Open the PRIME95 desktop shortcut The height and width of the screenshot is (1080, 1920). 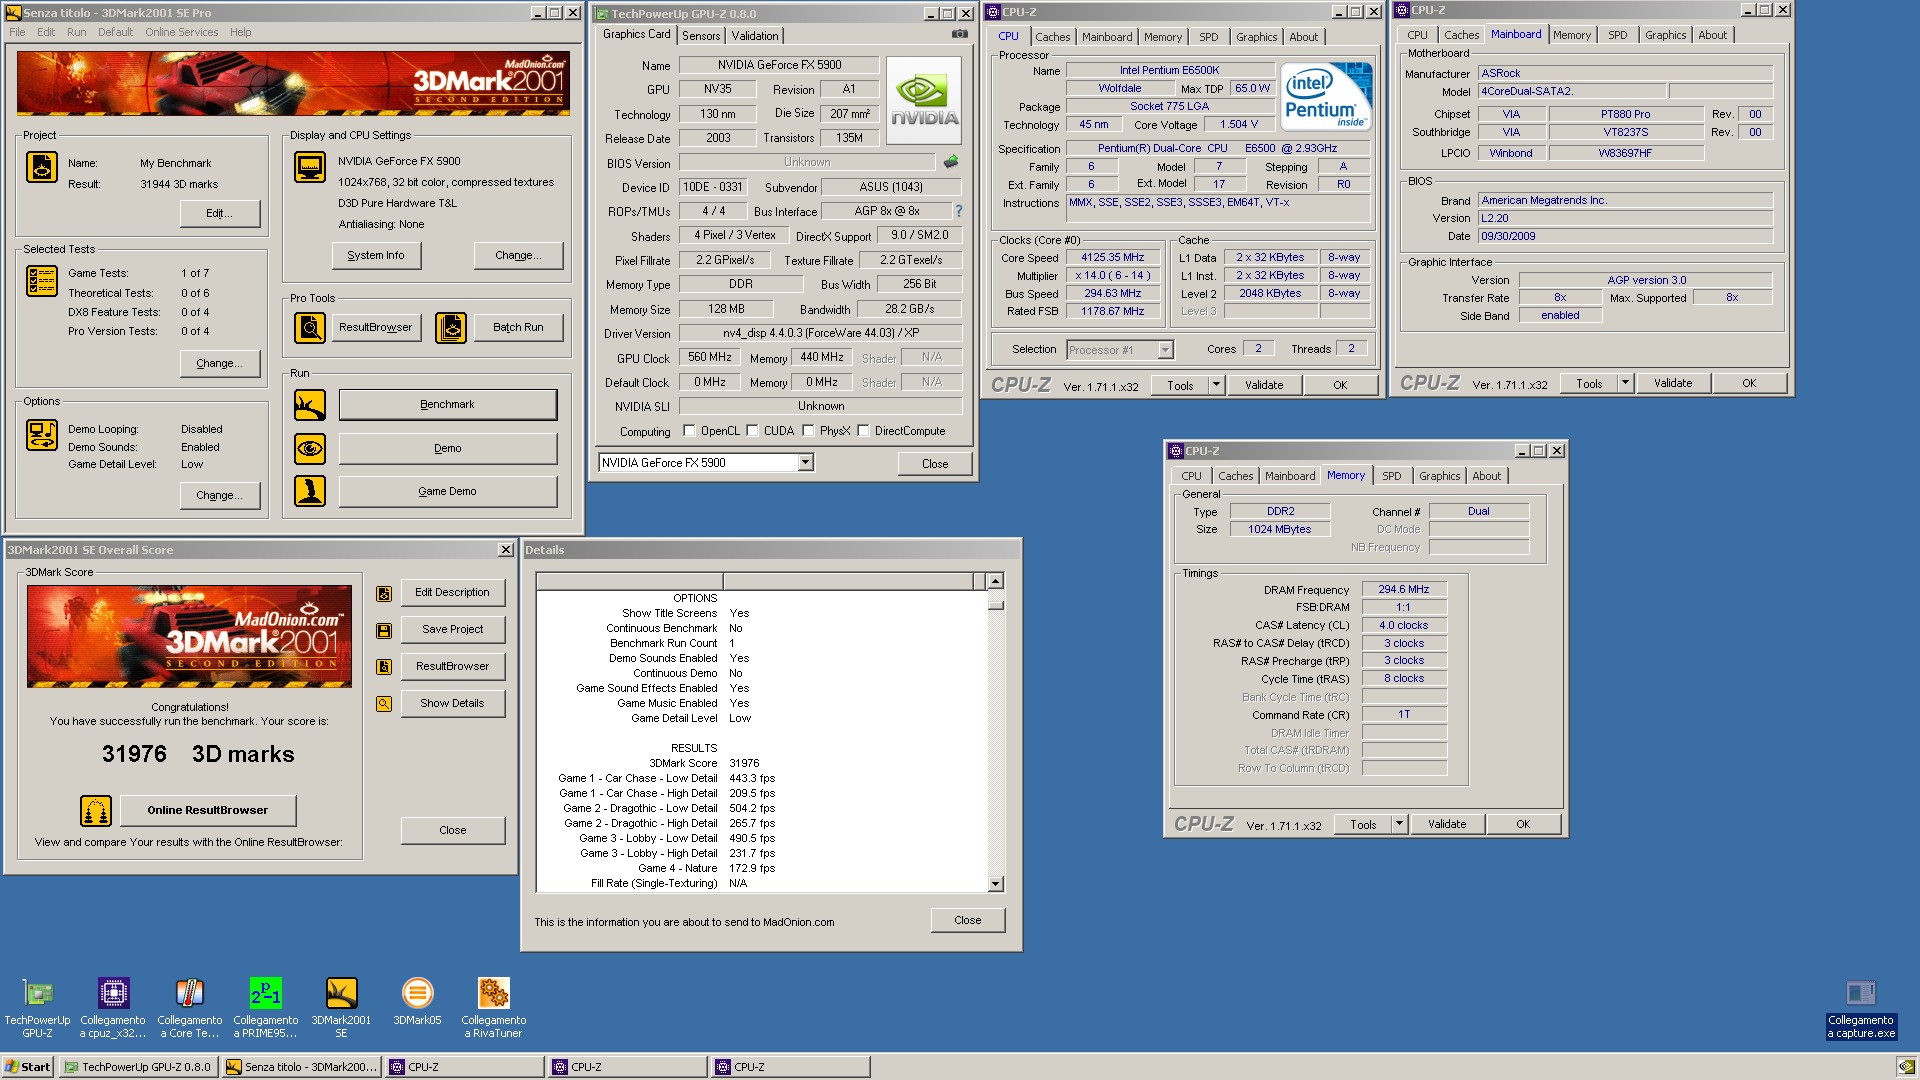coord(266,1007)
